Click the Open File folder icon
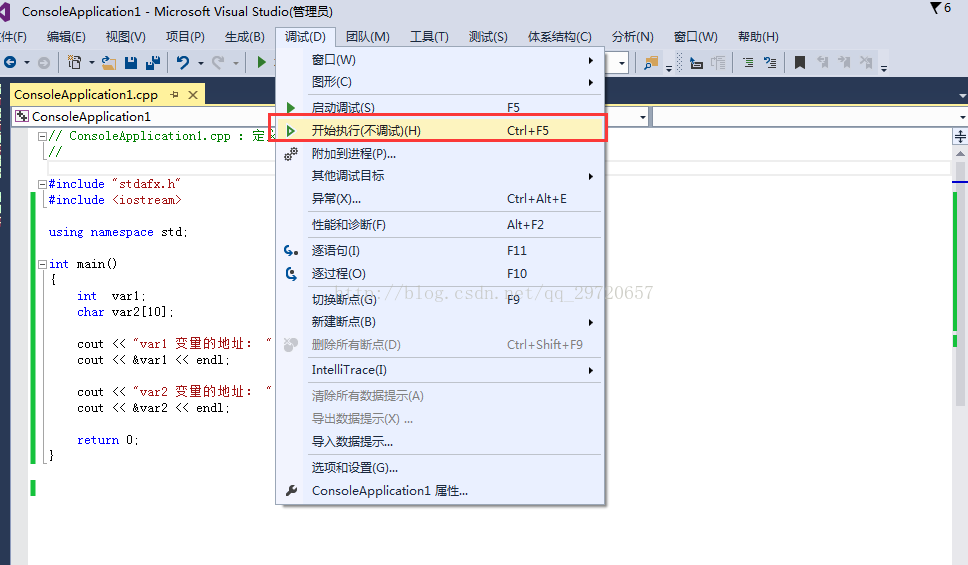The image size is (968, 565). [x=109, y=62]
